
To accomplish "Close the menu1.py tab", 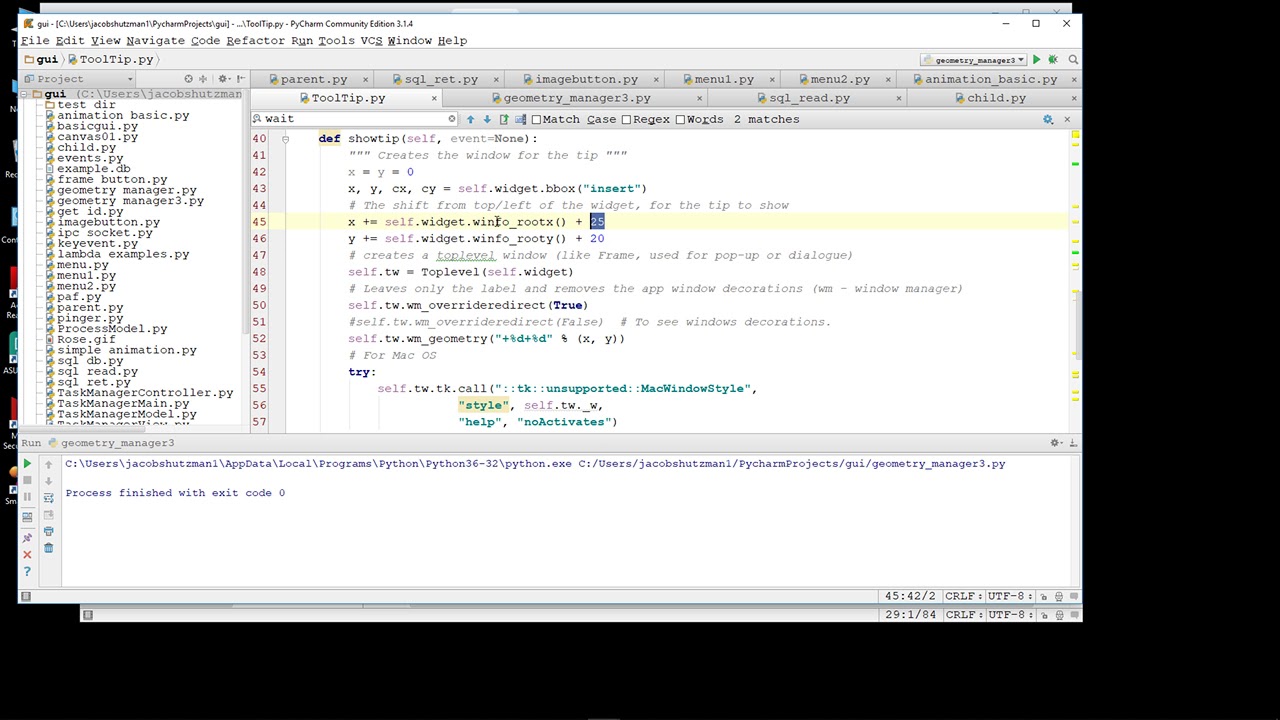I will click(773, 79).
